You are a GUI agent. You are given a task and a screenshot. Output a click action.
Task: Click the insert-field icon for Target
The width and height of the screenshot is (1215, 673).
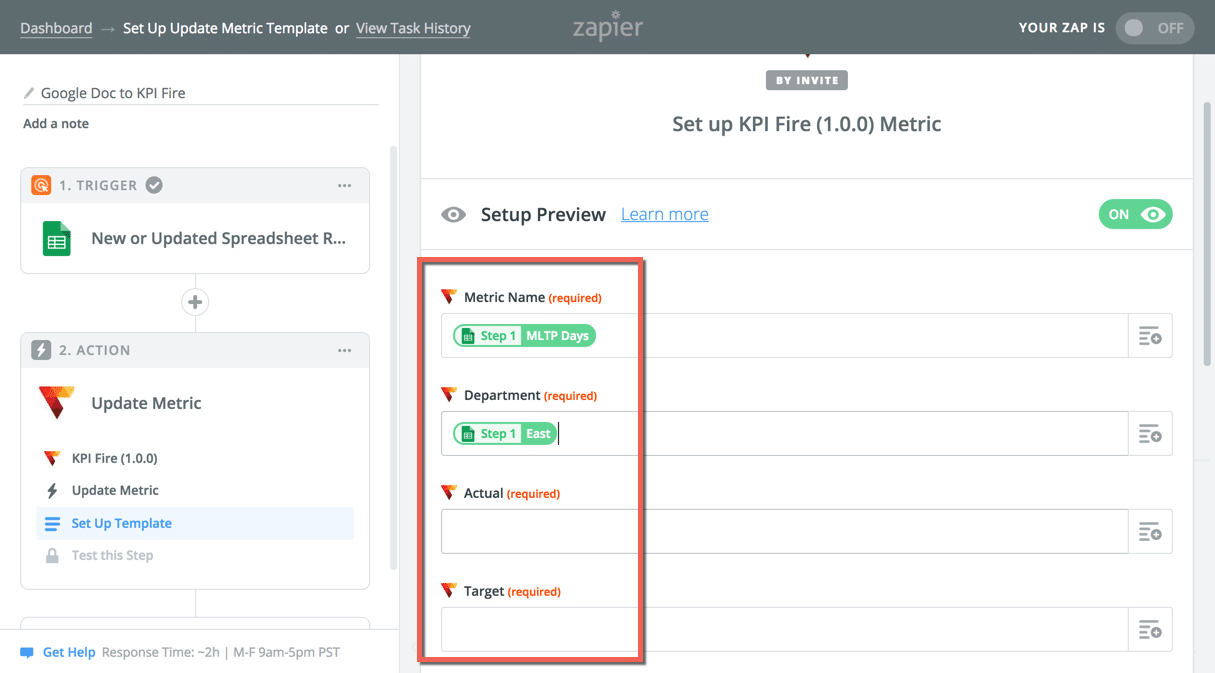click(1150, 630)
